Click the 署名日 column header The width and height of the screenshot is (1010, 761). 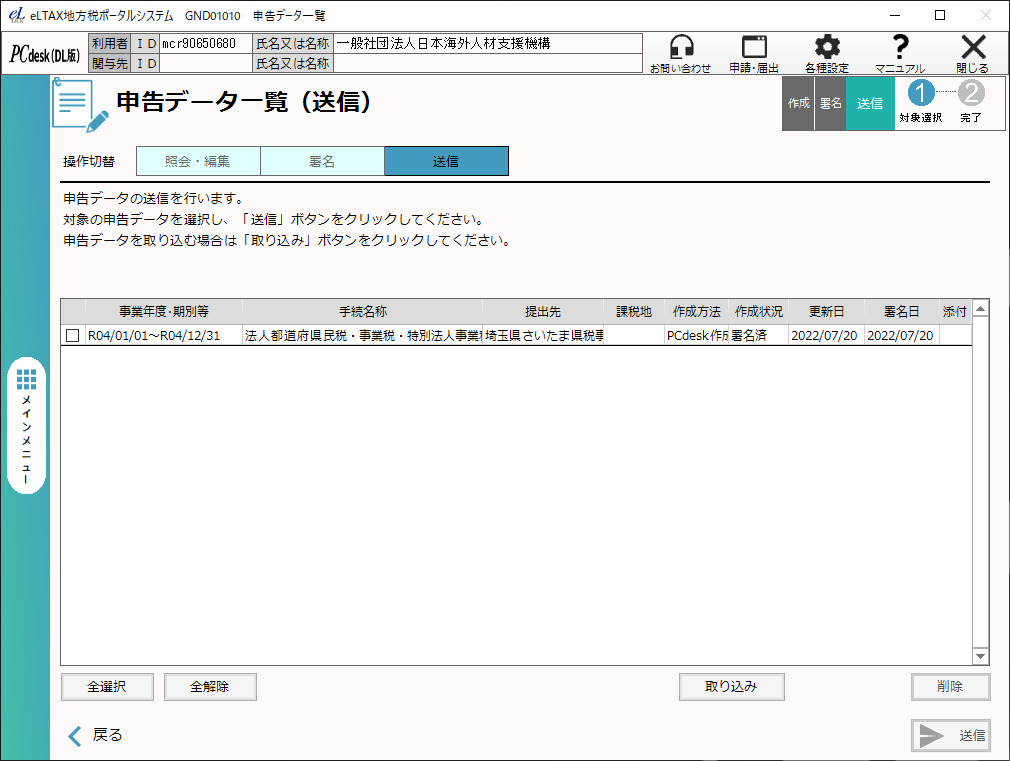[901, 312]
